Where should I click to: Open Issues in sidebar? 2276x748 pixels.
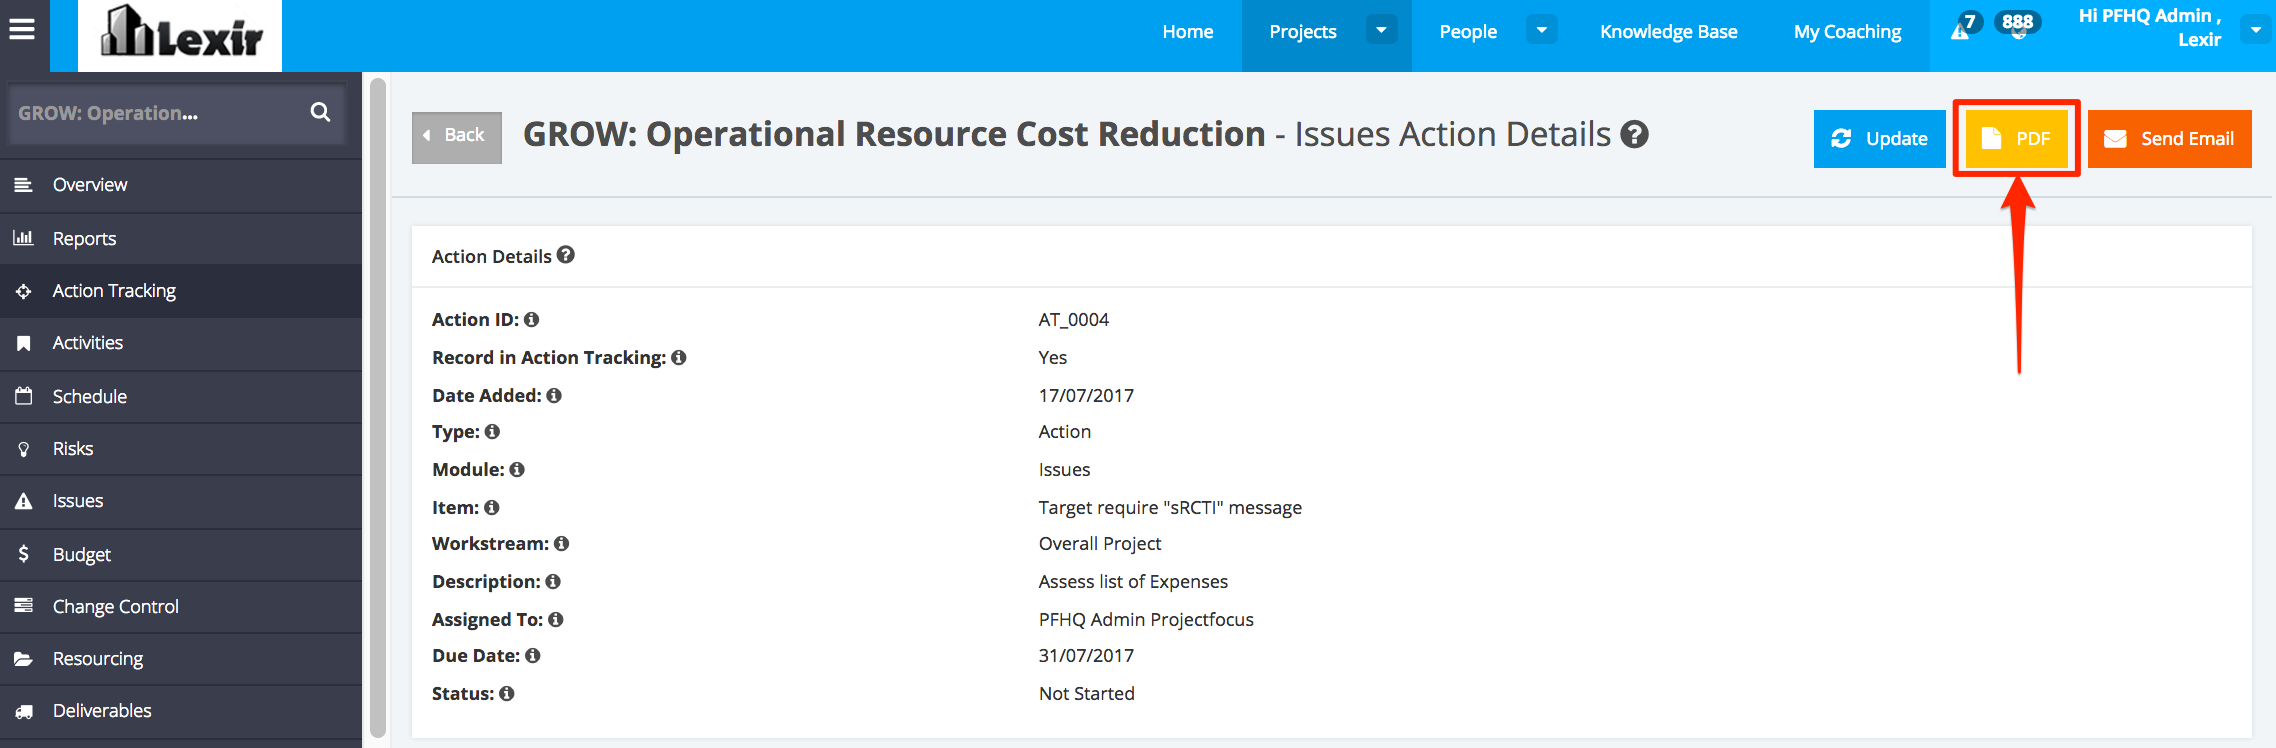coord(181,501)
